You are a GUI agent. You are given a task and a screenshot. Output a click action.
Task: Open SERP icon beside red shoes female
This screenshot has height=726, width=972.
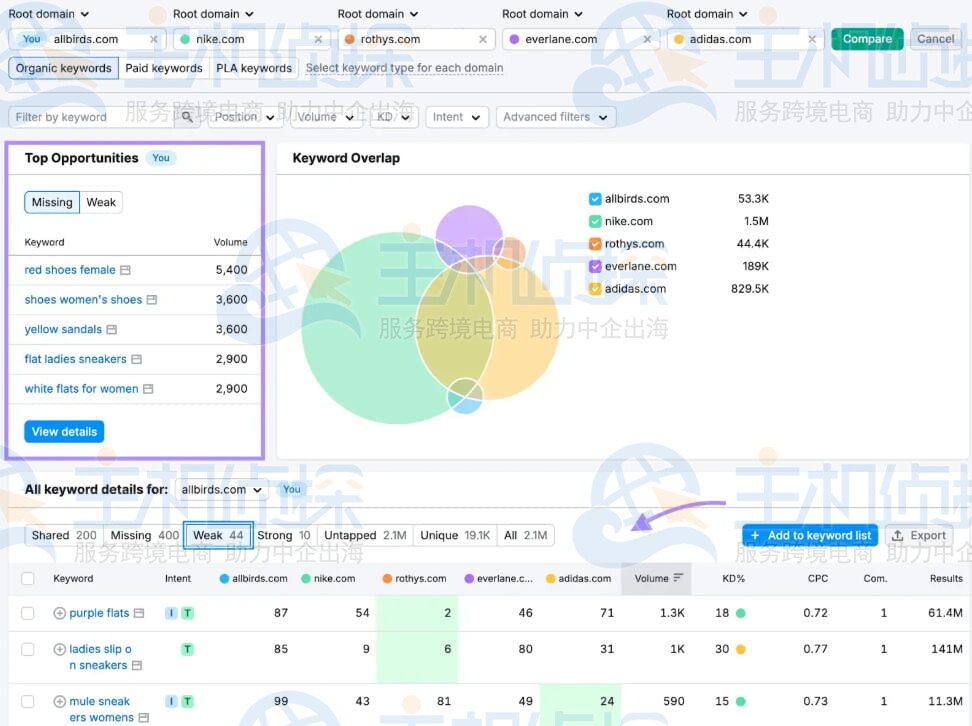point(125,270)
